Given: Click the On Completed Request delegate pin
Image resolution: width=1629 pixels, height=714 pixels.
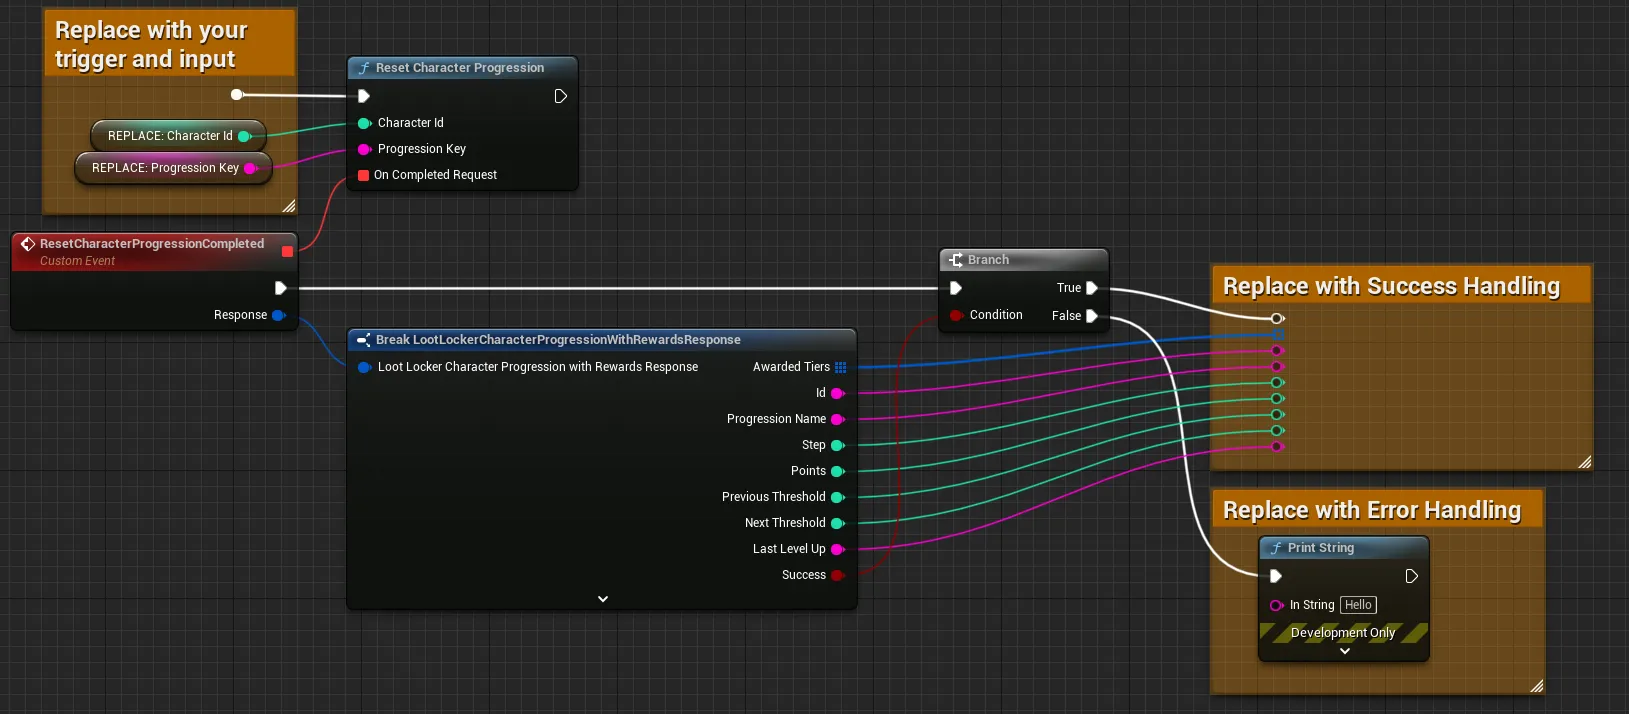Looking at the screenshot, I should pyautogui.click(x=364, y=175).
